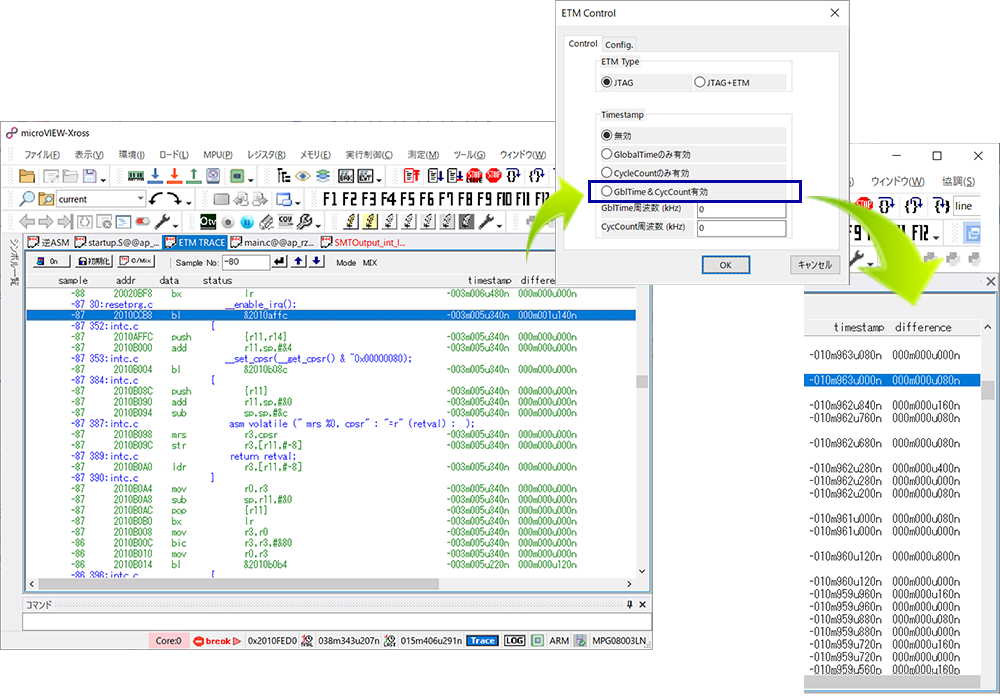
Task: Click the BRK break settings icon
Action: (346, 176)
